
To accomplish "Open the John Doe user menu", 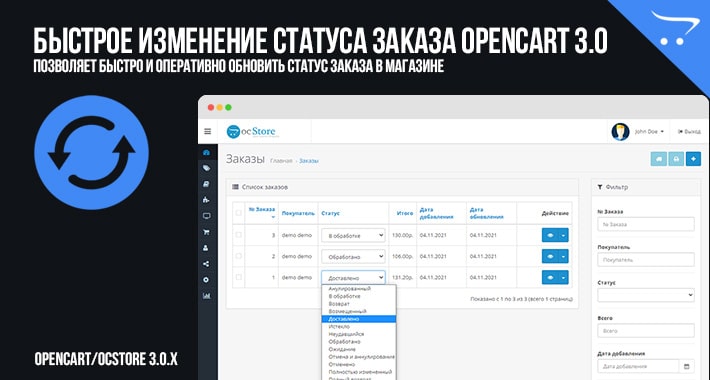I will click(x=649, y=132).
